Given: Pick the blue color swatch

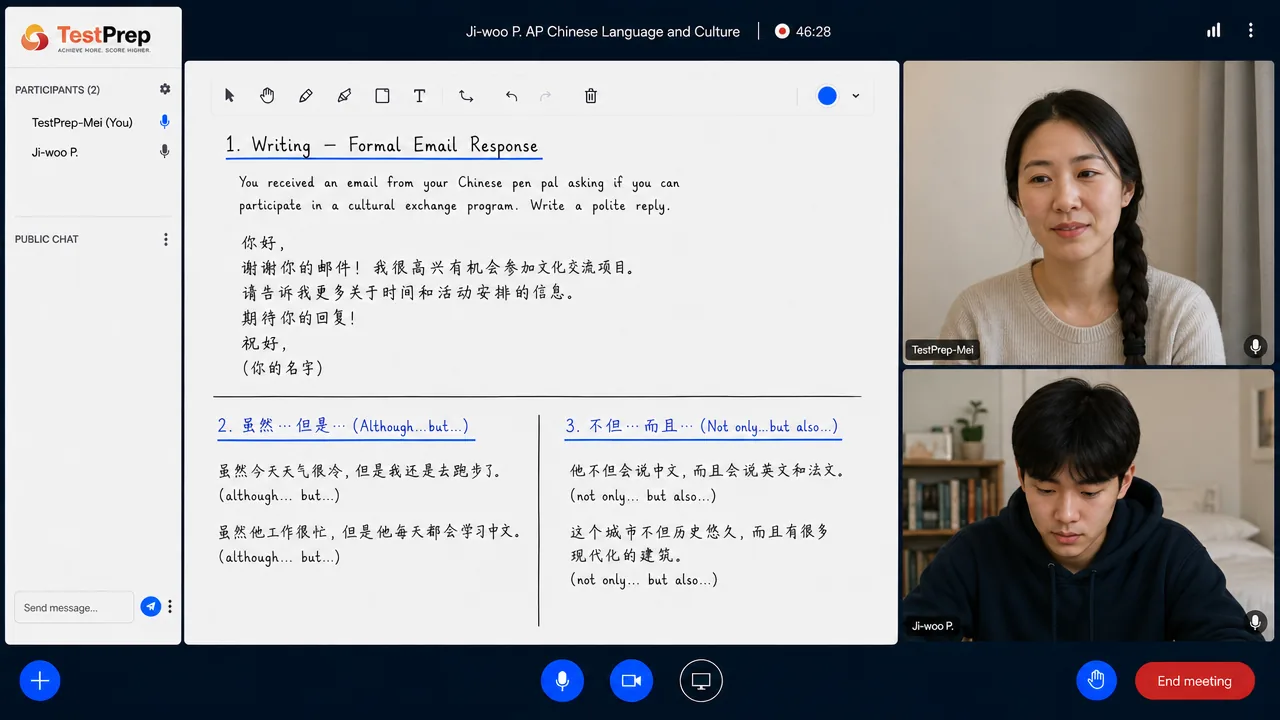Looking at the screenshot, I should tap(827, 96).
